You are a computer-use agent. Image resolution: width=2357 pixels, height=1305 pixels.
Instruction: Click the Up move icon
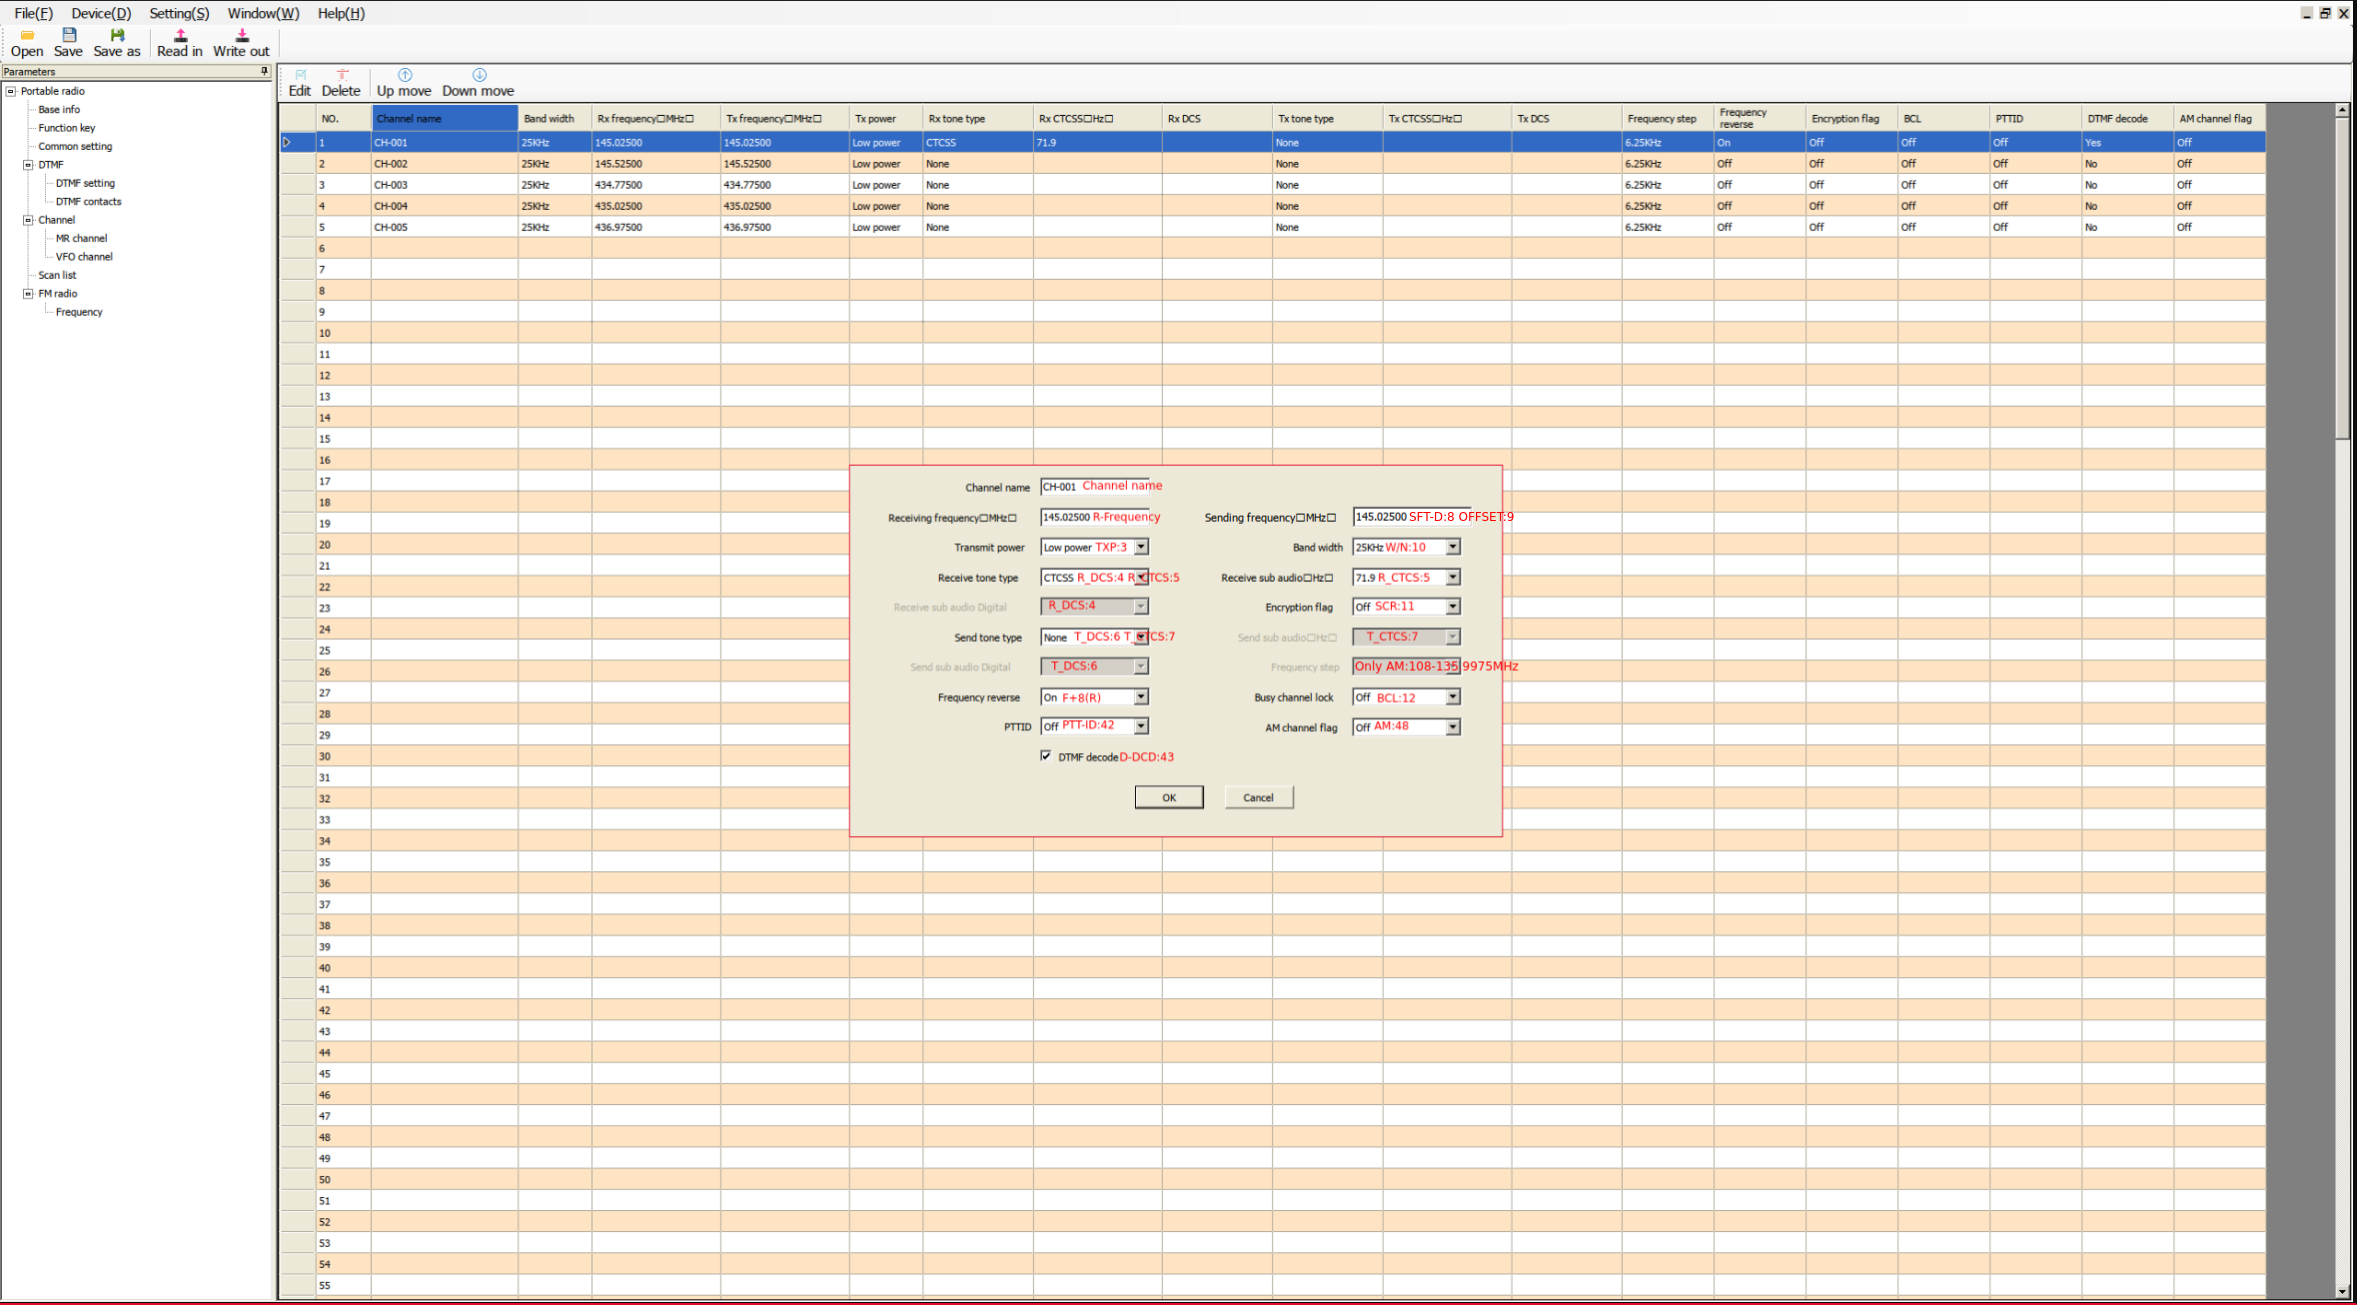pos(404,76)
